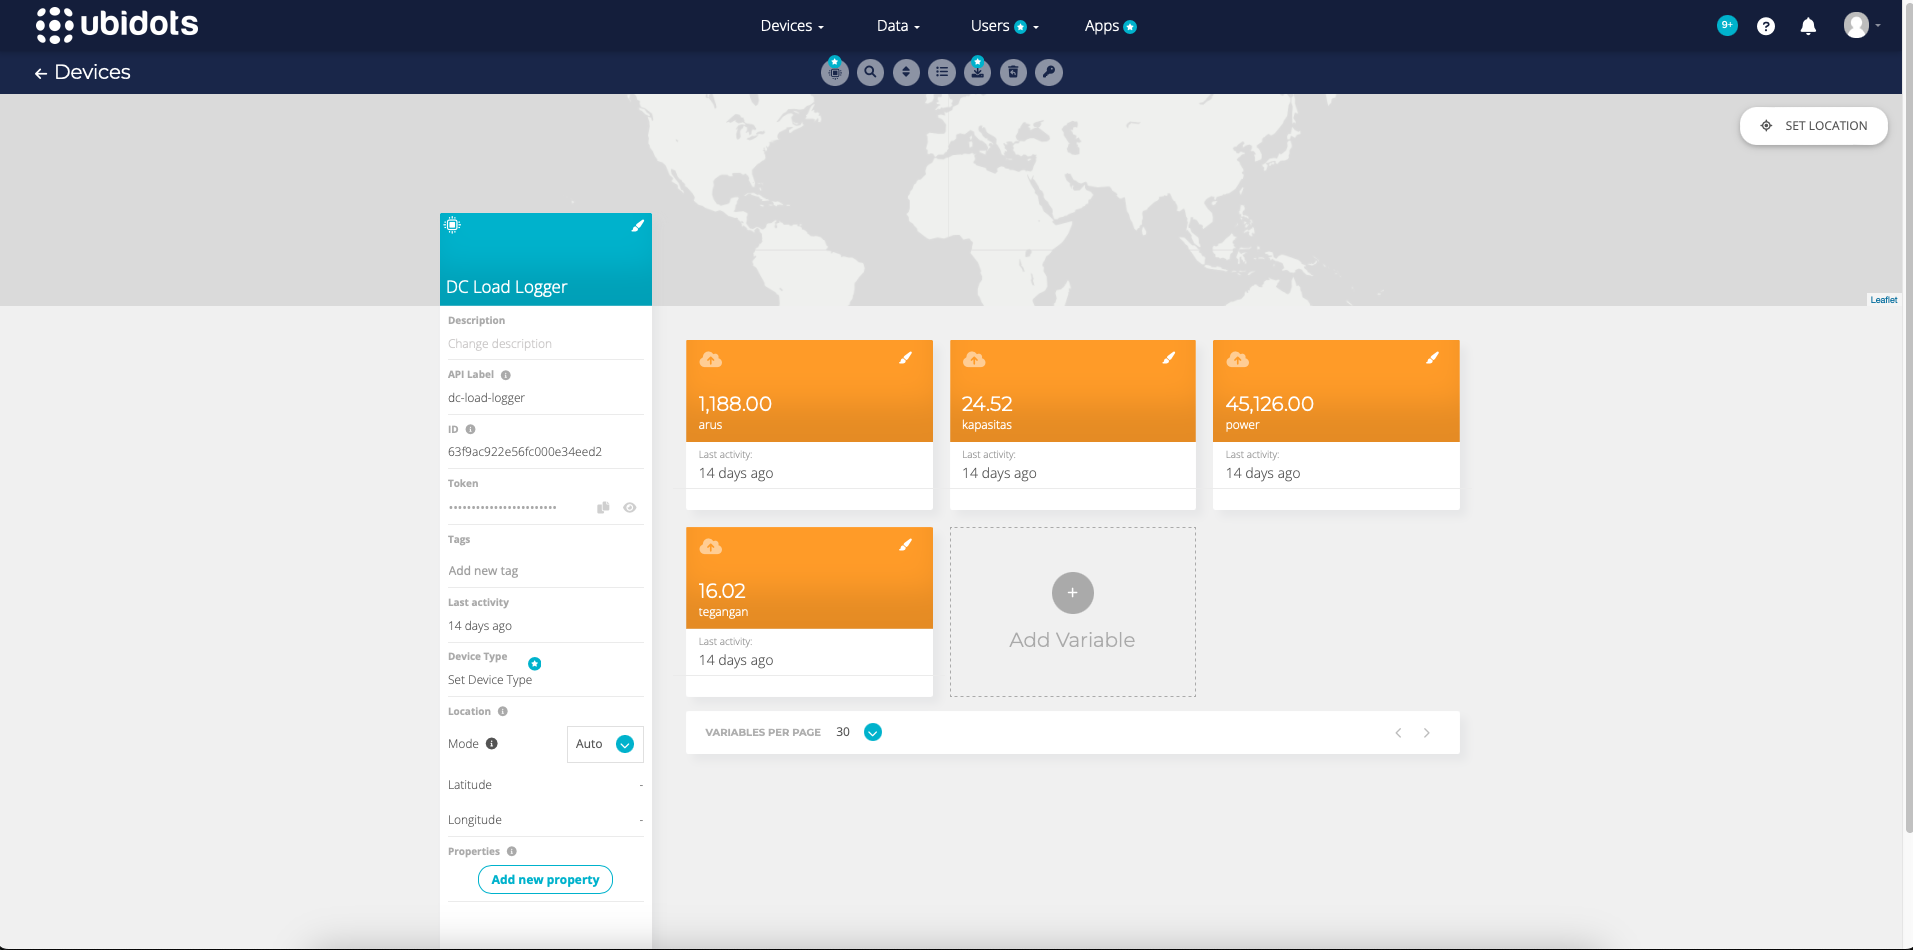This screenshot has width=1913, height=950.
Task: Open the Users menu
Action: 1005,26
